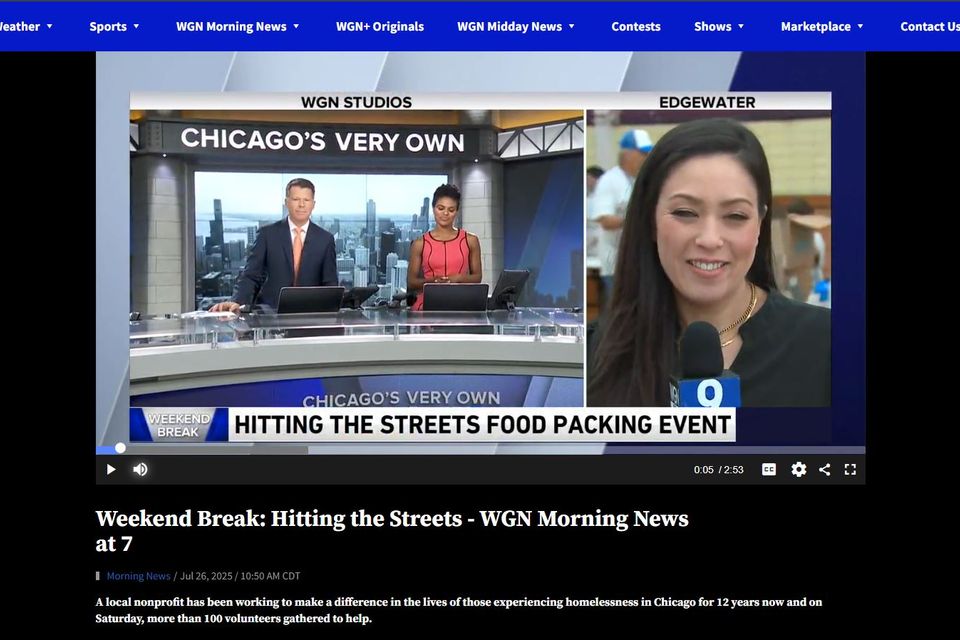Open video settings gear
960x640 pixels.
point(798,469)
